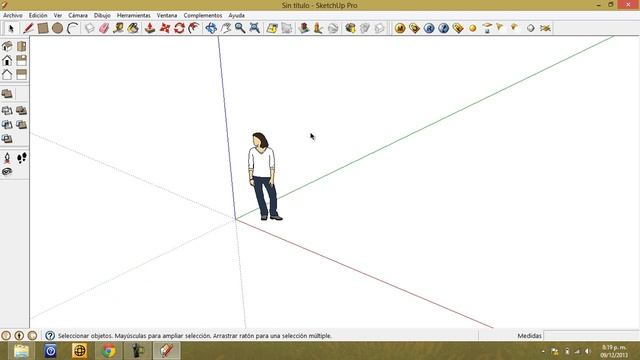Open the Complementos menu
Screen dimensions: 640x360
[x=203, y=16]
